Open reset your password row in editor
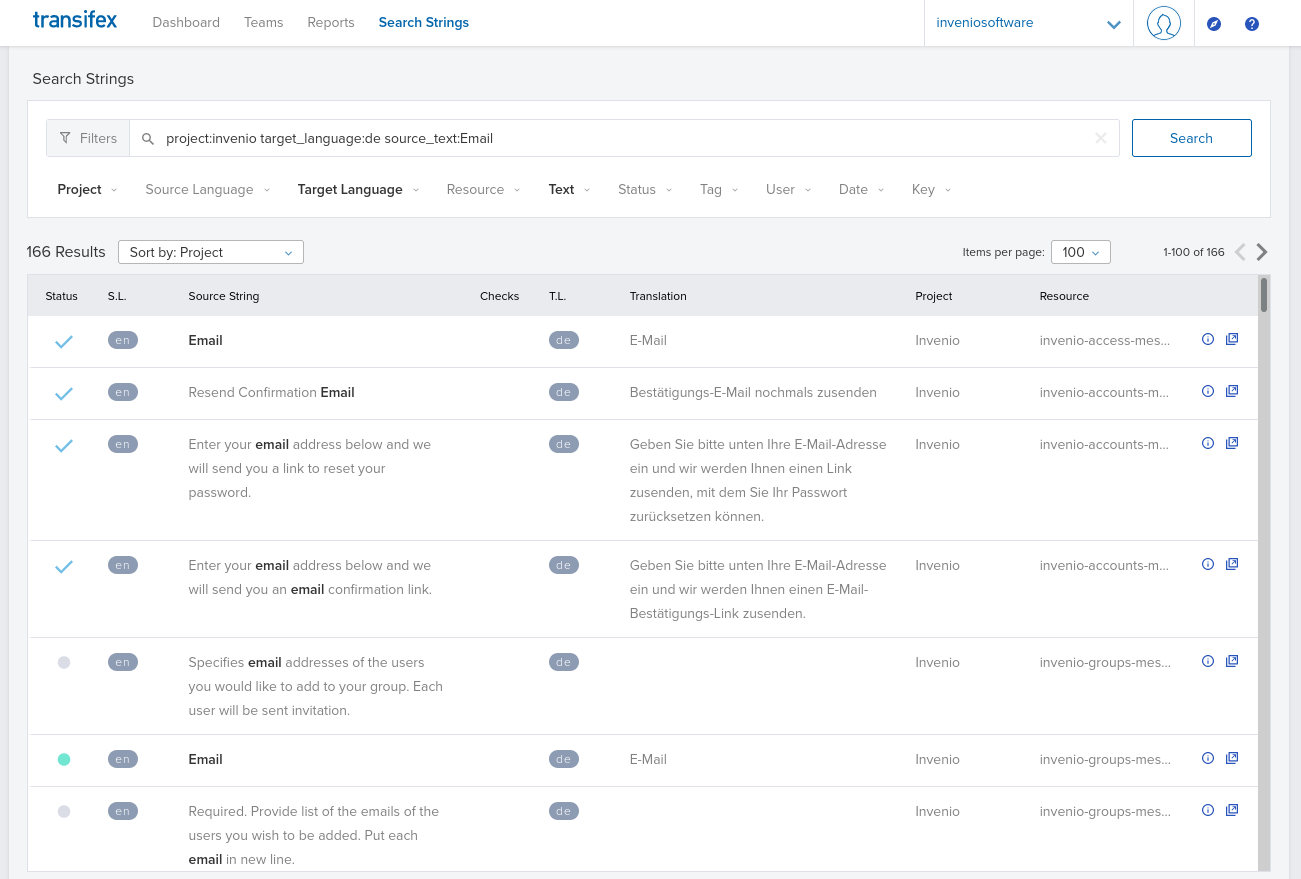Image resolution: width=1301 pixels, height=879 pixels. 1232,443
